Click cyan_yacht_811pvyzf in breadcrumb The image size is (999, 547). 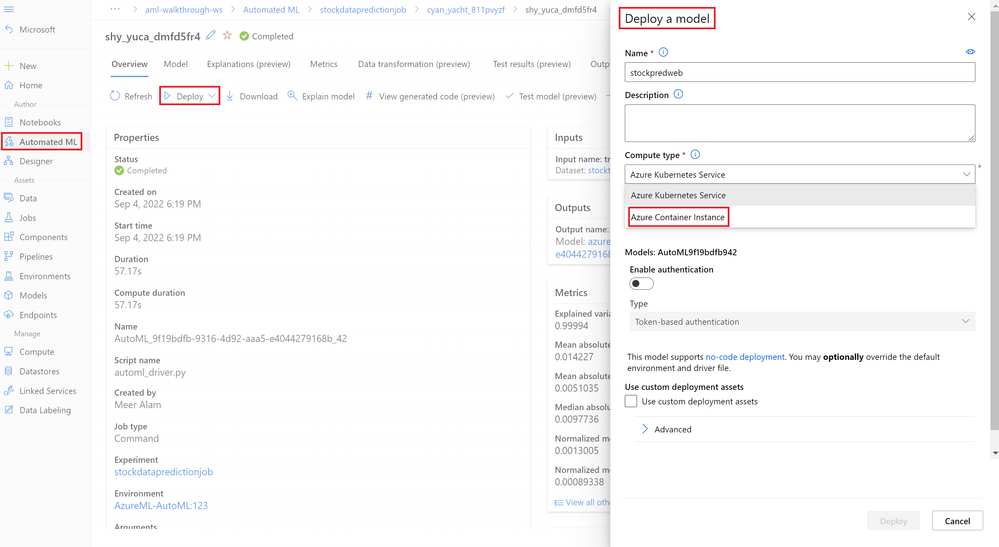(466, 10)
